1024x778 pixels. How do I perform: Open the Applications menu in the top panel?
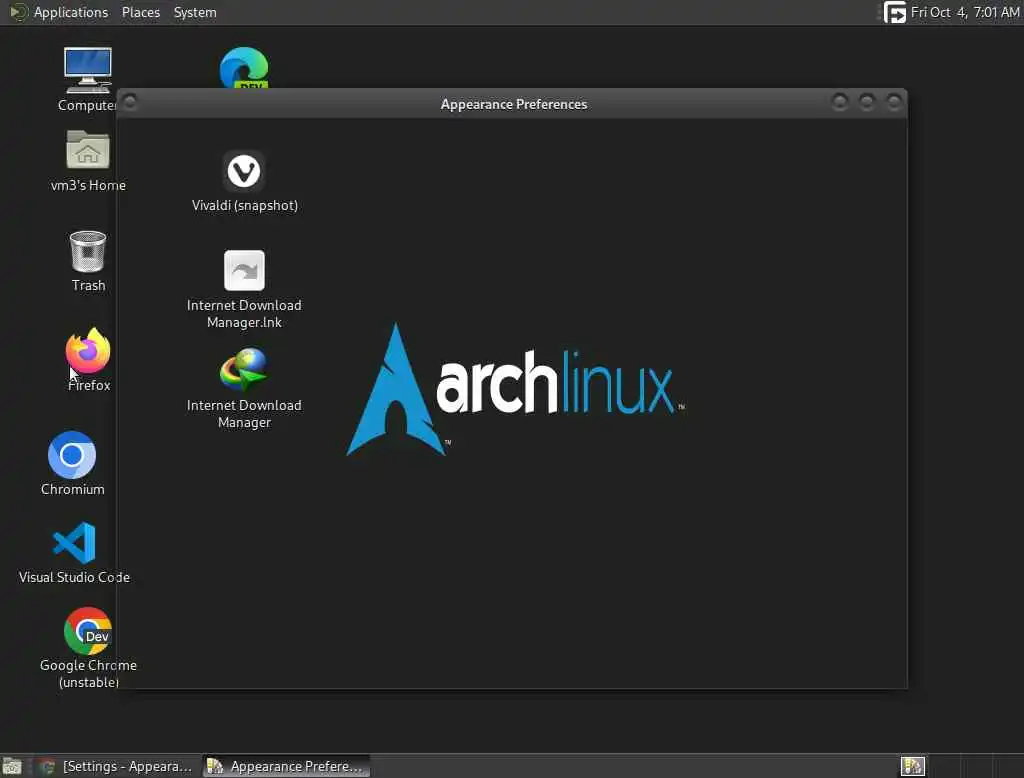point(71,12)
